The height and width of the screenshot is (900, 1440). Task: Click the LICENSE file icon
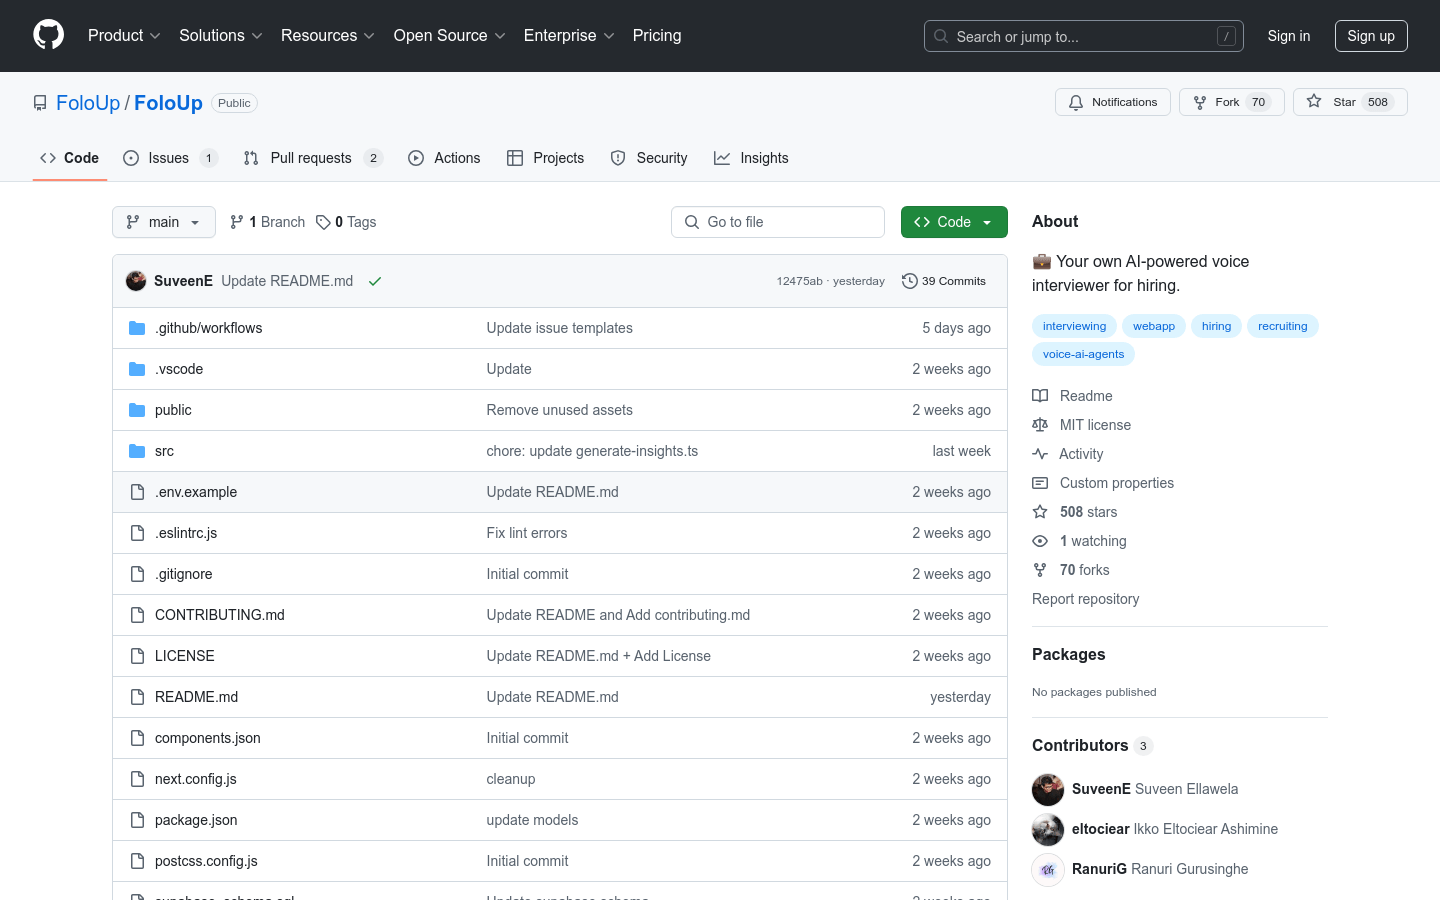[137, 656]
